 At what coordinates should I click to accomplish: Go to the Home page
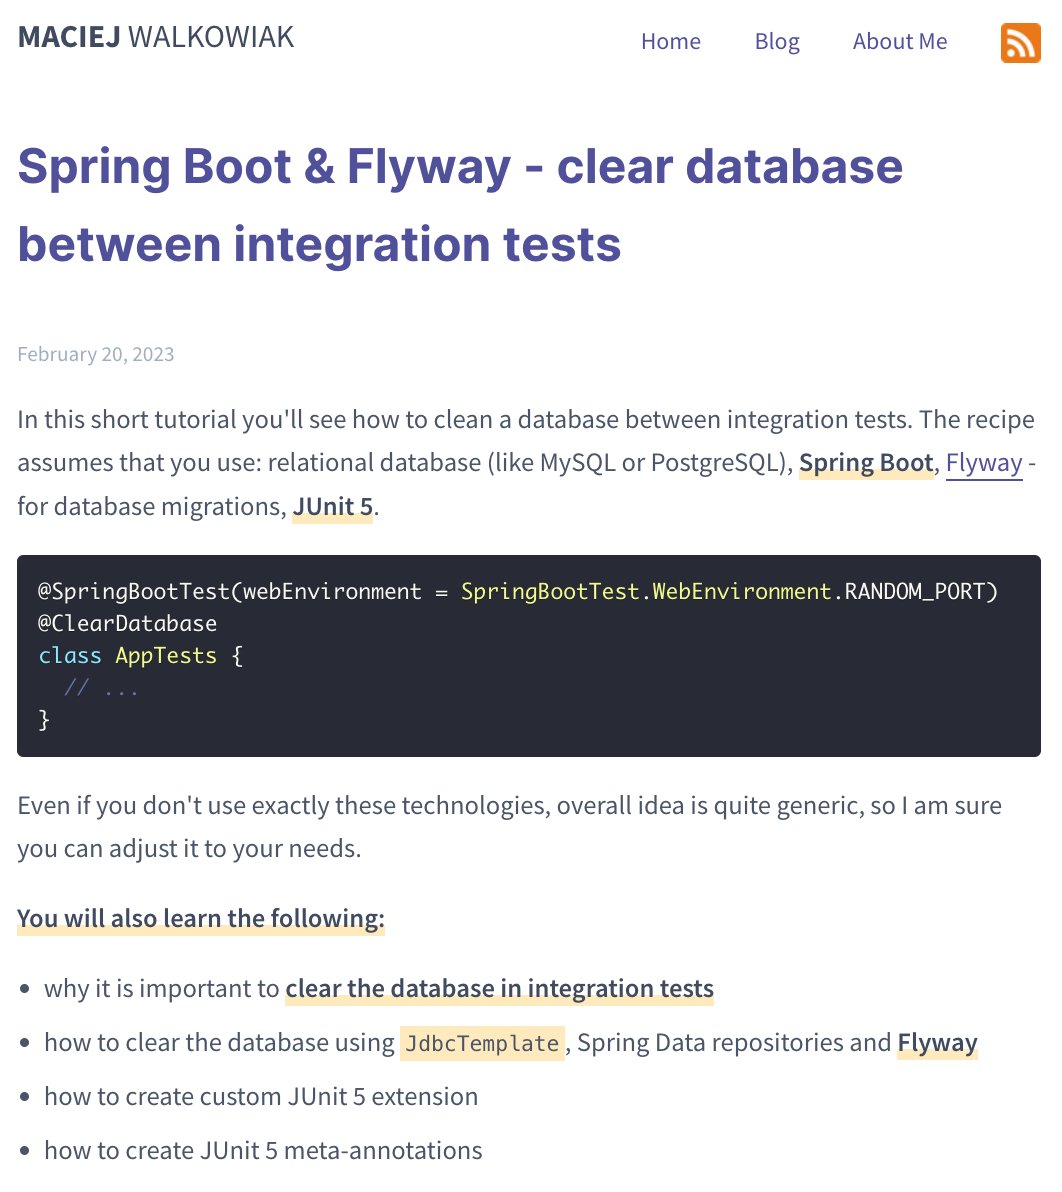coord(670,41)
